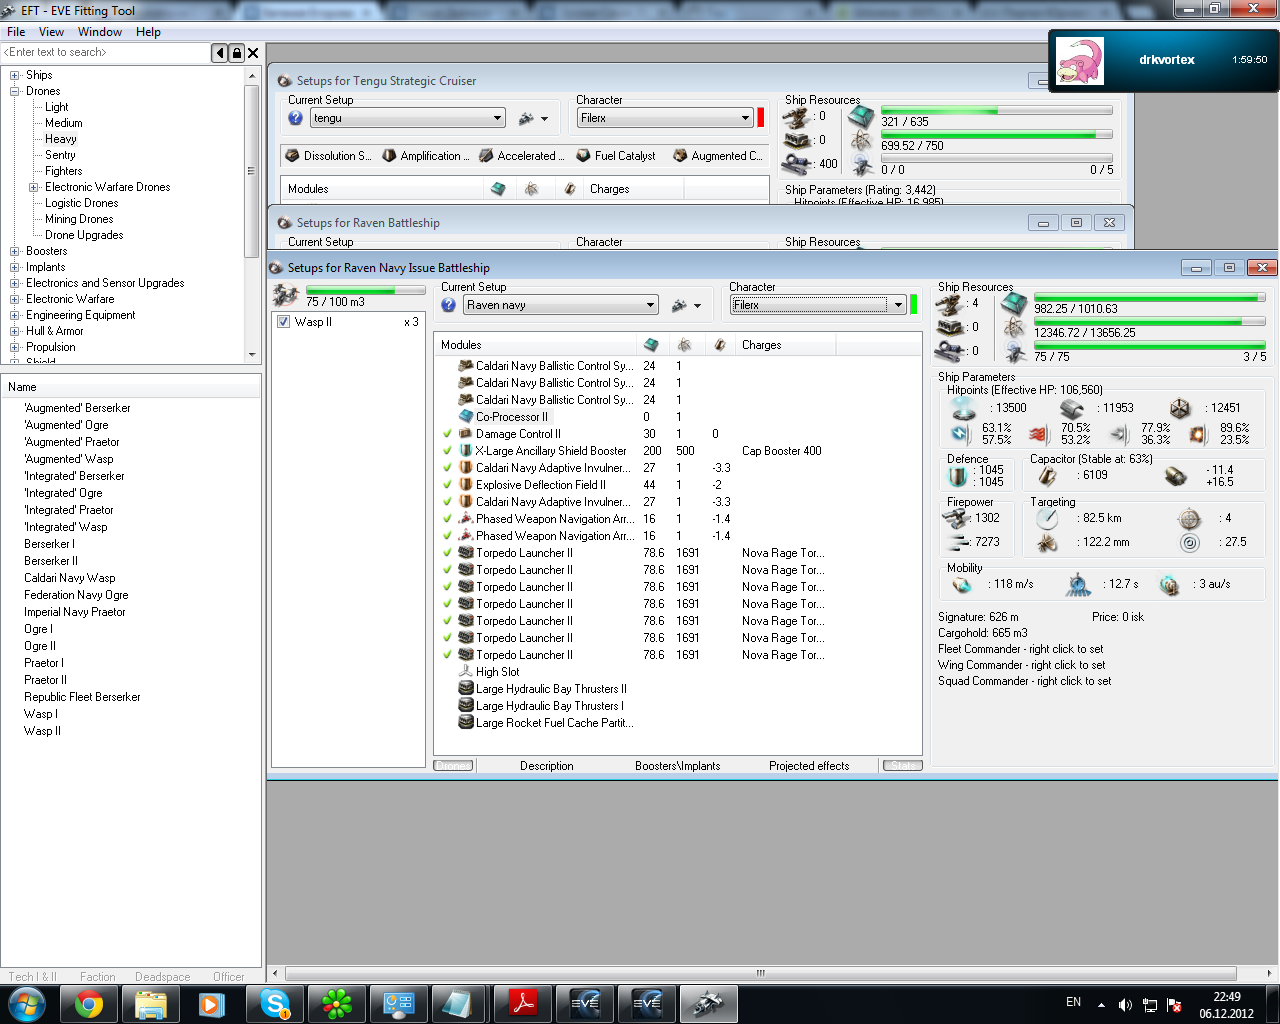
Task: Click ship browser icon next to Raven navy setup
Action: (680, 305)
